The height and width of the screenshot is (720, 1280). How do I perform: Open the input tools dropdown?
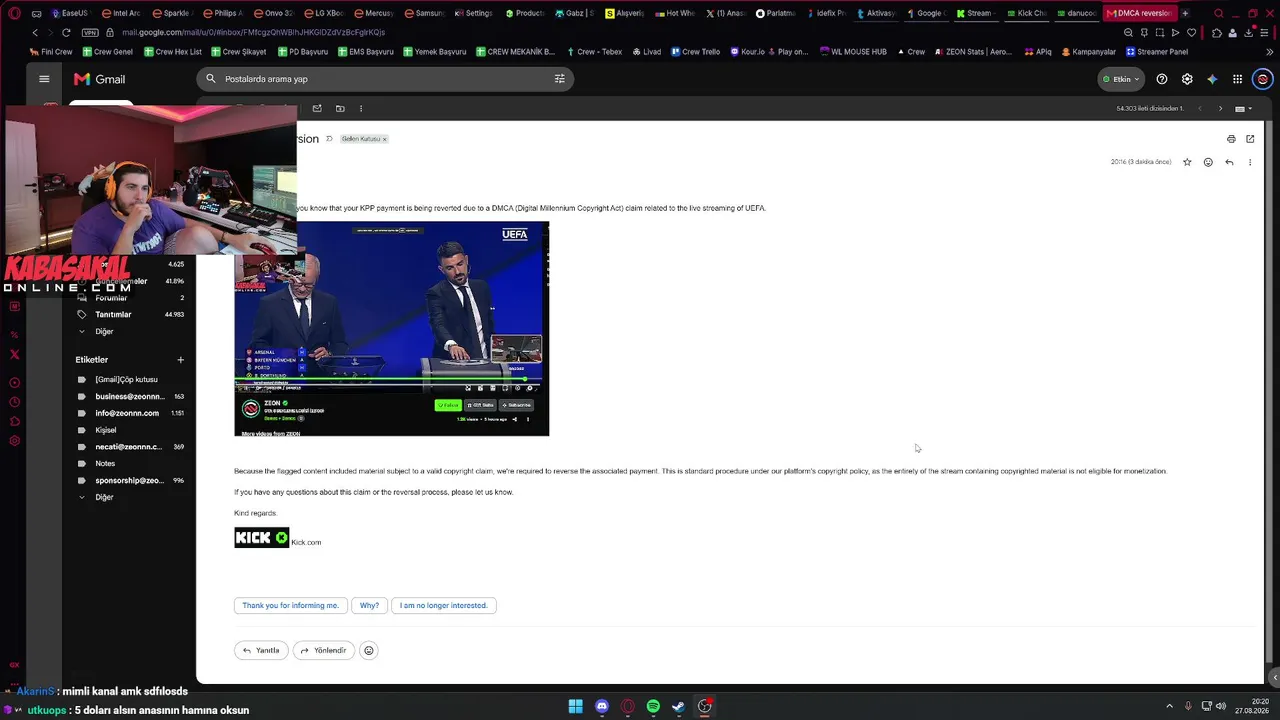click(1242, 108)
